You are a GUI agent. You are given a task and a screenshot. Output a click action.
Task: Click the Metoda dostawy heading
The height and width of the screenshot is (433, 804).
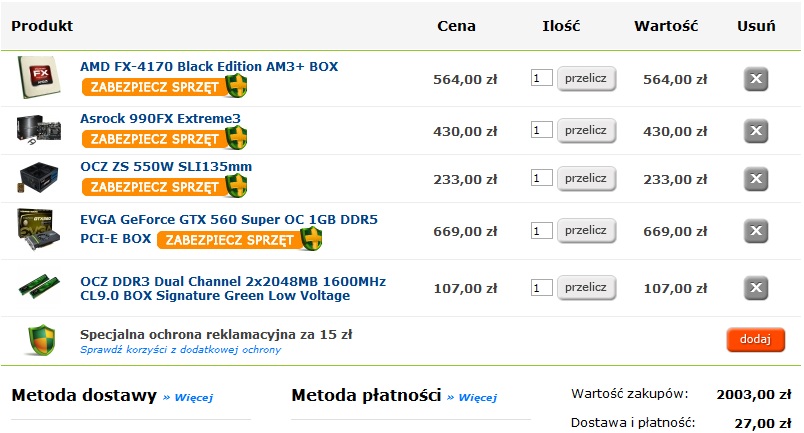coord(84,395)
